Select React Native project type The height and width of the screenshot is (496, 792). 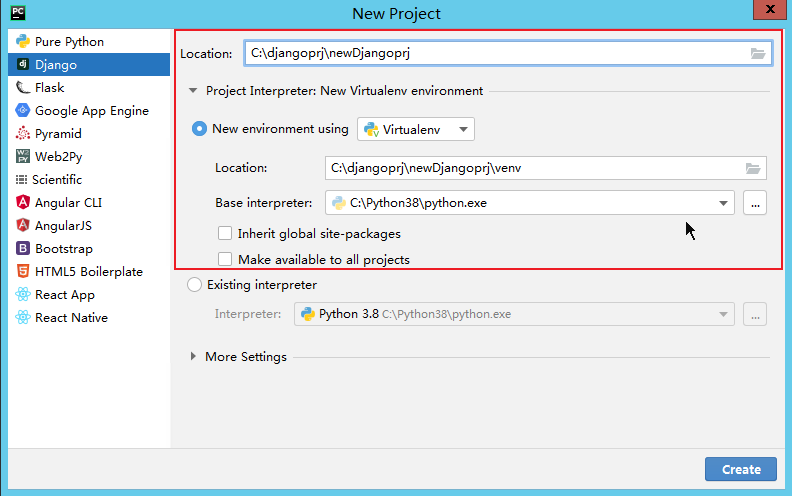89,317
